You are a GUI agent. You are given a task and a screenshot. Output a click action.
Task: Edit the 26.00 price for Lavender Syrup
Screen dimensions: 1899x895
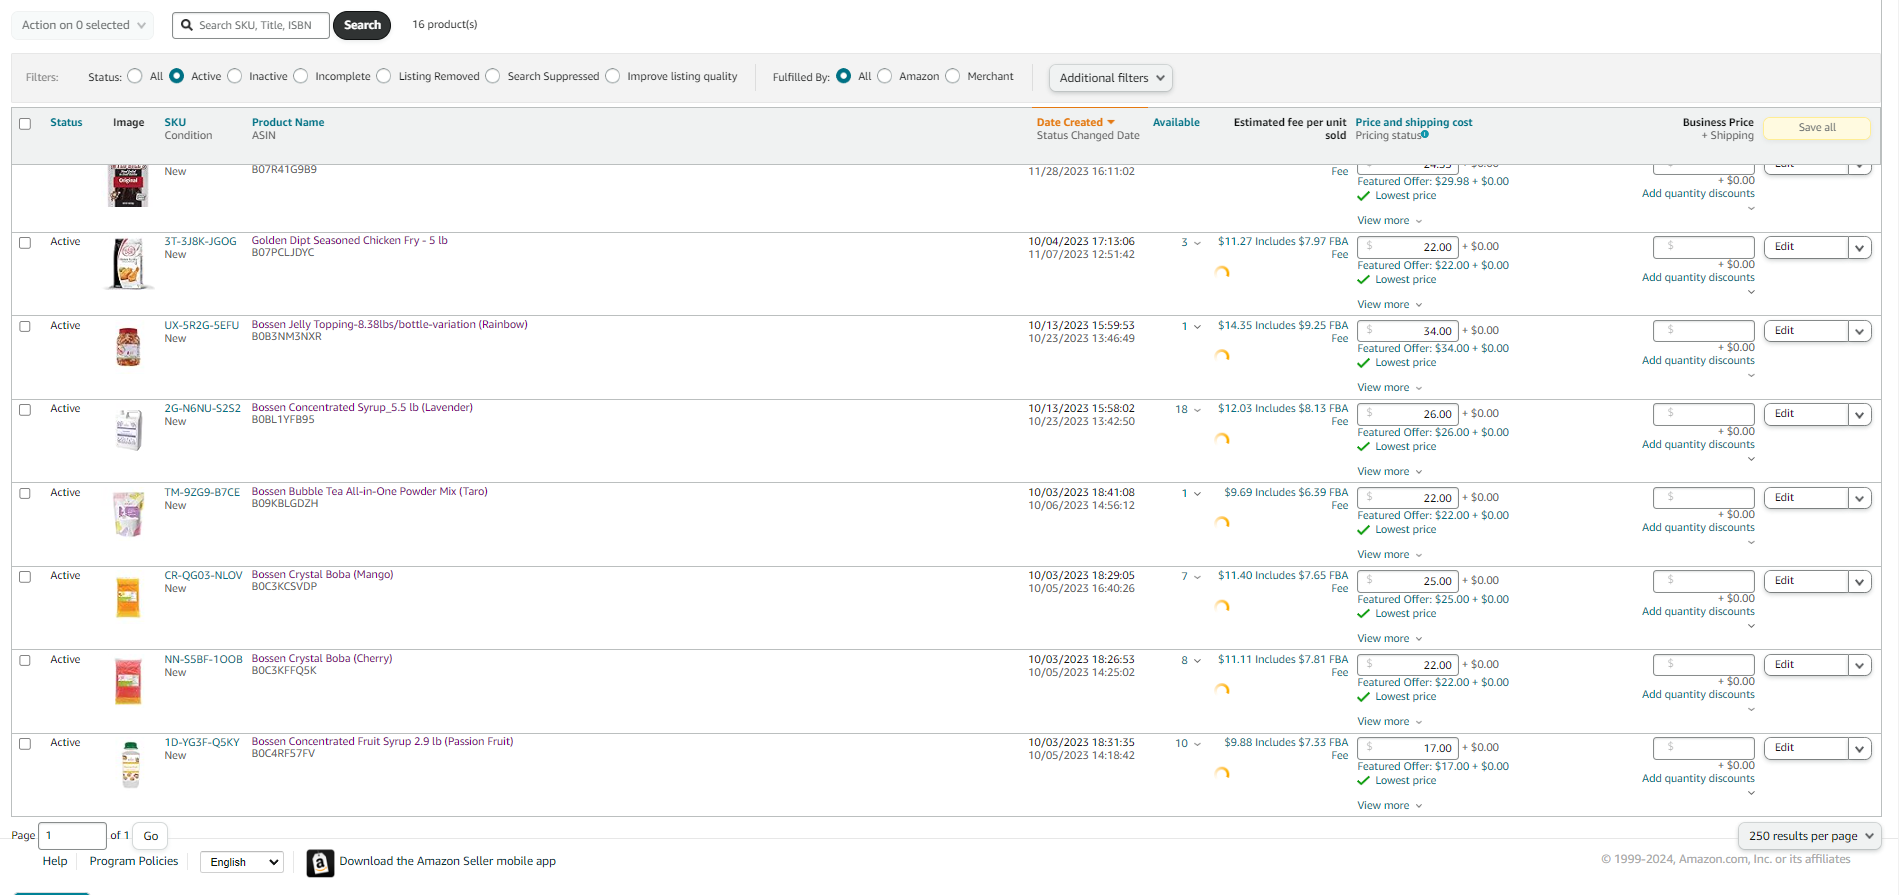[1407, 414]
